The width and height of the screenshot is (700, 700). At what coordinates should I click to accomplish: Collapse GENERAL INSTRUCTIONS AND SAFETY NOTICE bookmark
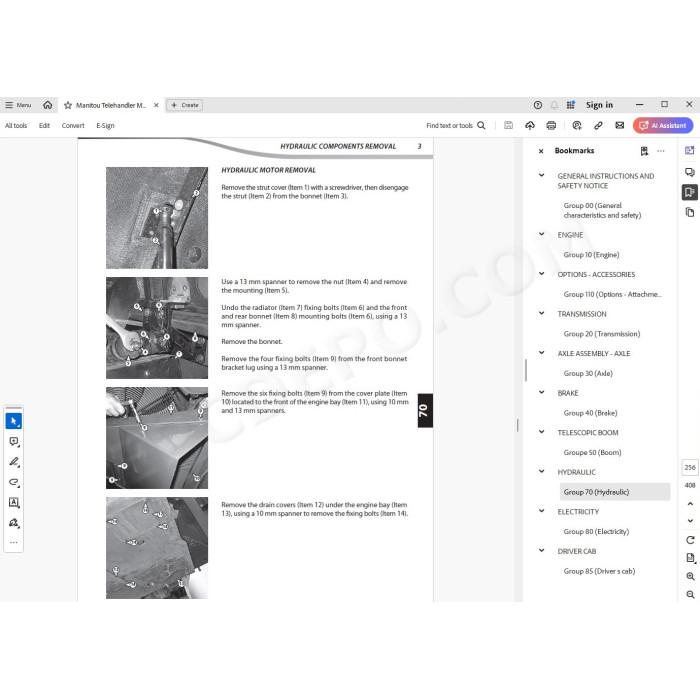point(542,175)
